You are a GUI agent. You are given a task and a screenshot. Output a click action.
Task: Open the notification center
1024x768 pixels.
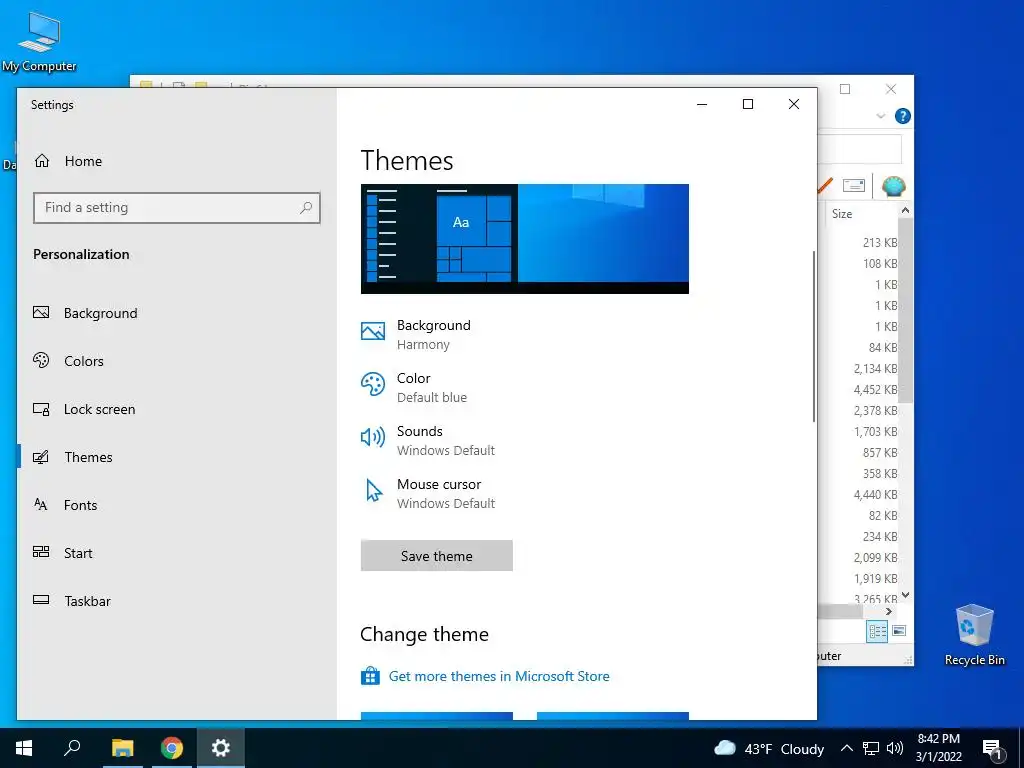(993, 748)
